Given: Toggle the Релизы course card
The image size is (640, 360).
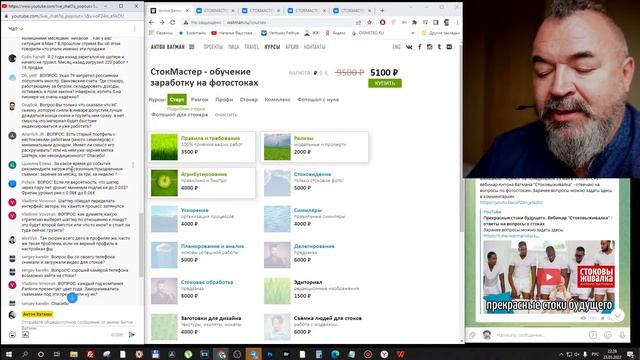Looking at the screenshot, I should pyautogui.click(x=315, y=147).
